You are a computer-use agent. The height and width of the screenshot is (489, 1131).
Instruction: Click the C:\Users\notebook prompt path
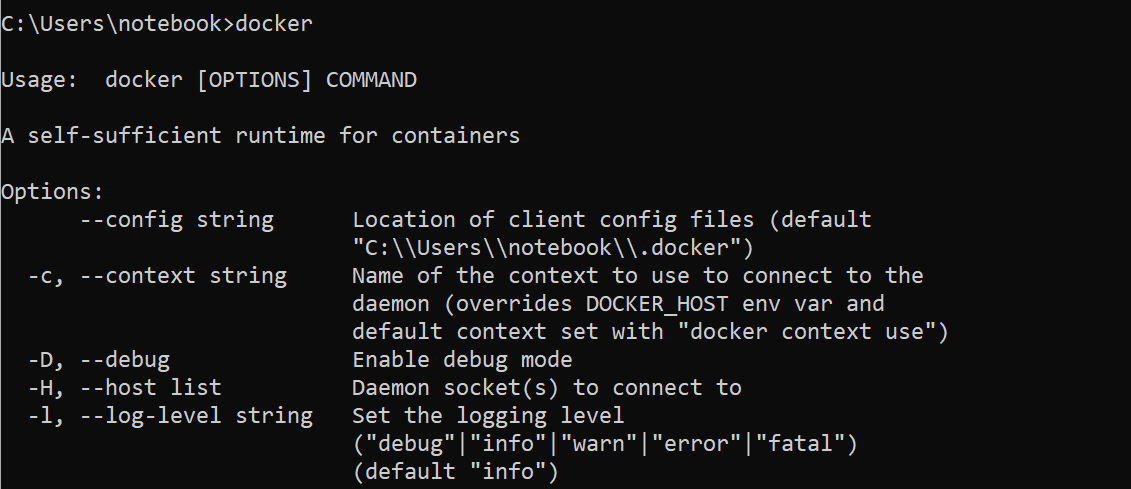point(114,25)
